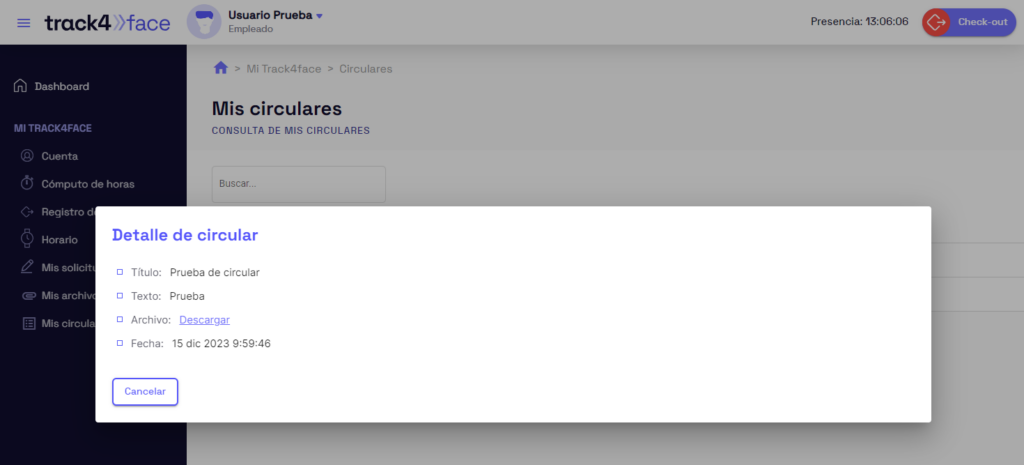Click the Registro arrow icon in sidebar
Viewport: 1024px width, 465px height.
click(27, 212)
